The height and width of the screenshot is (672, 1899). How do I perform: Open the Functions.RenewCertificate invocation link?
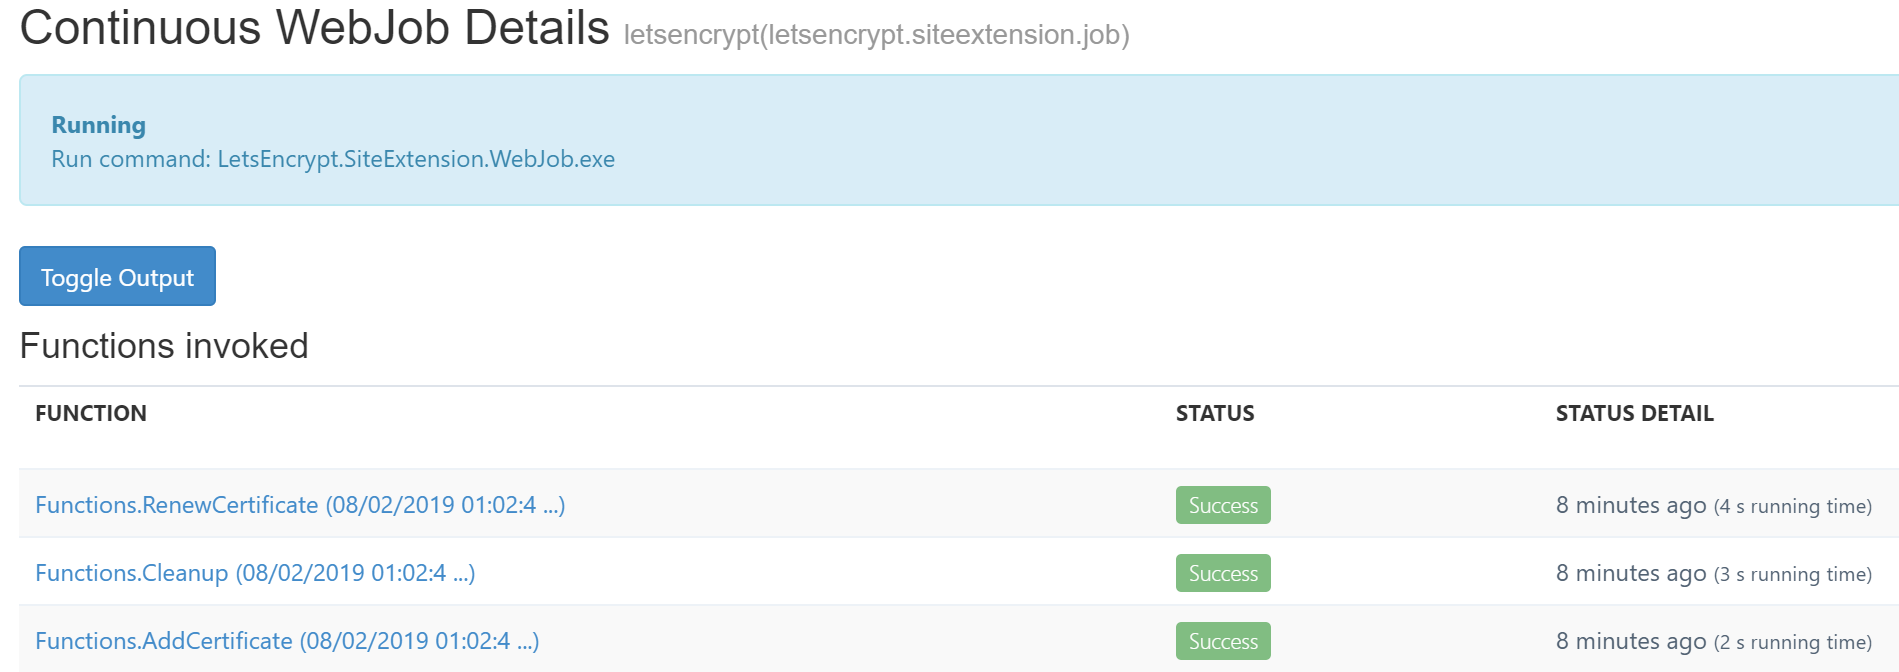(300, 505)
